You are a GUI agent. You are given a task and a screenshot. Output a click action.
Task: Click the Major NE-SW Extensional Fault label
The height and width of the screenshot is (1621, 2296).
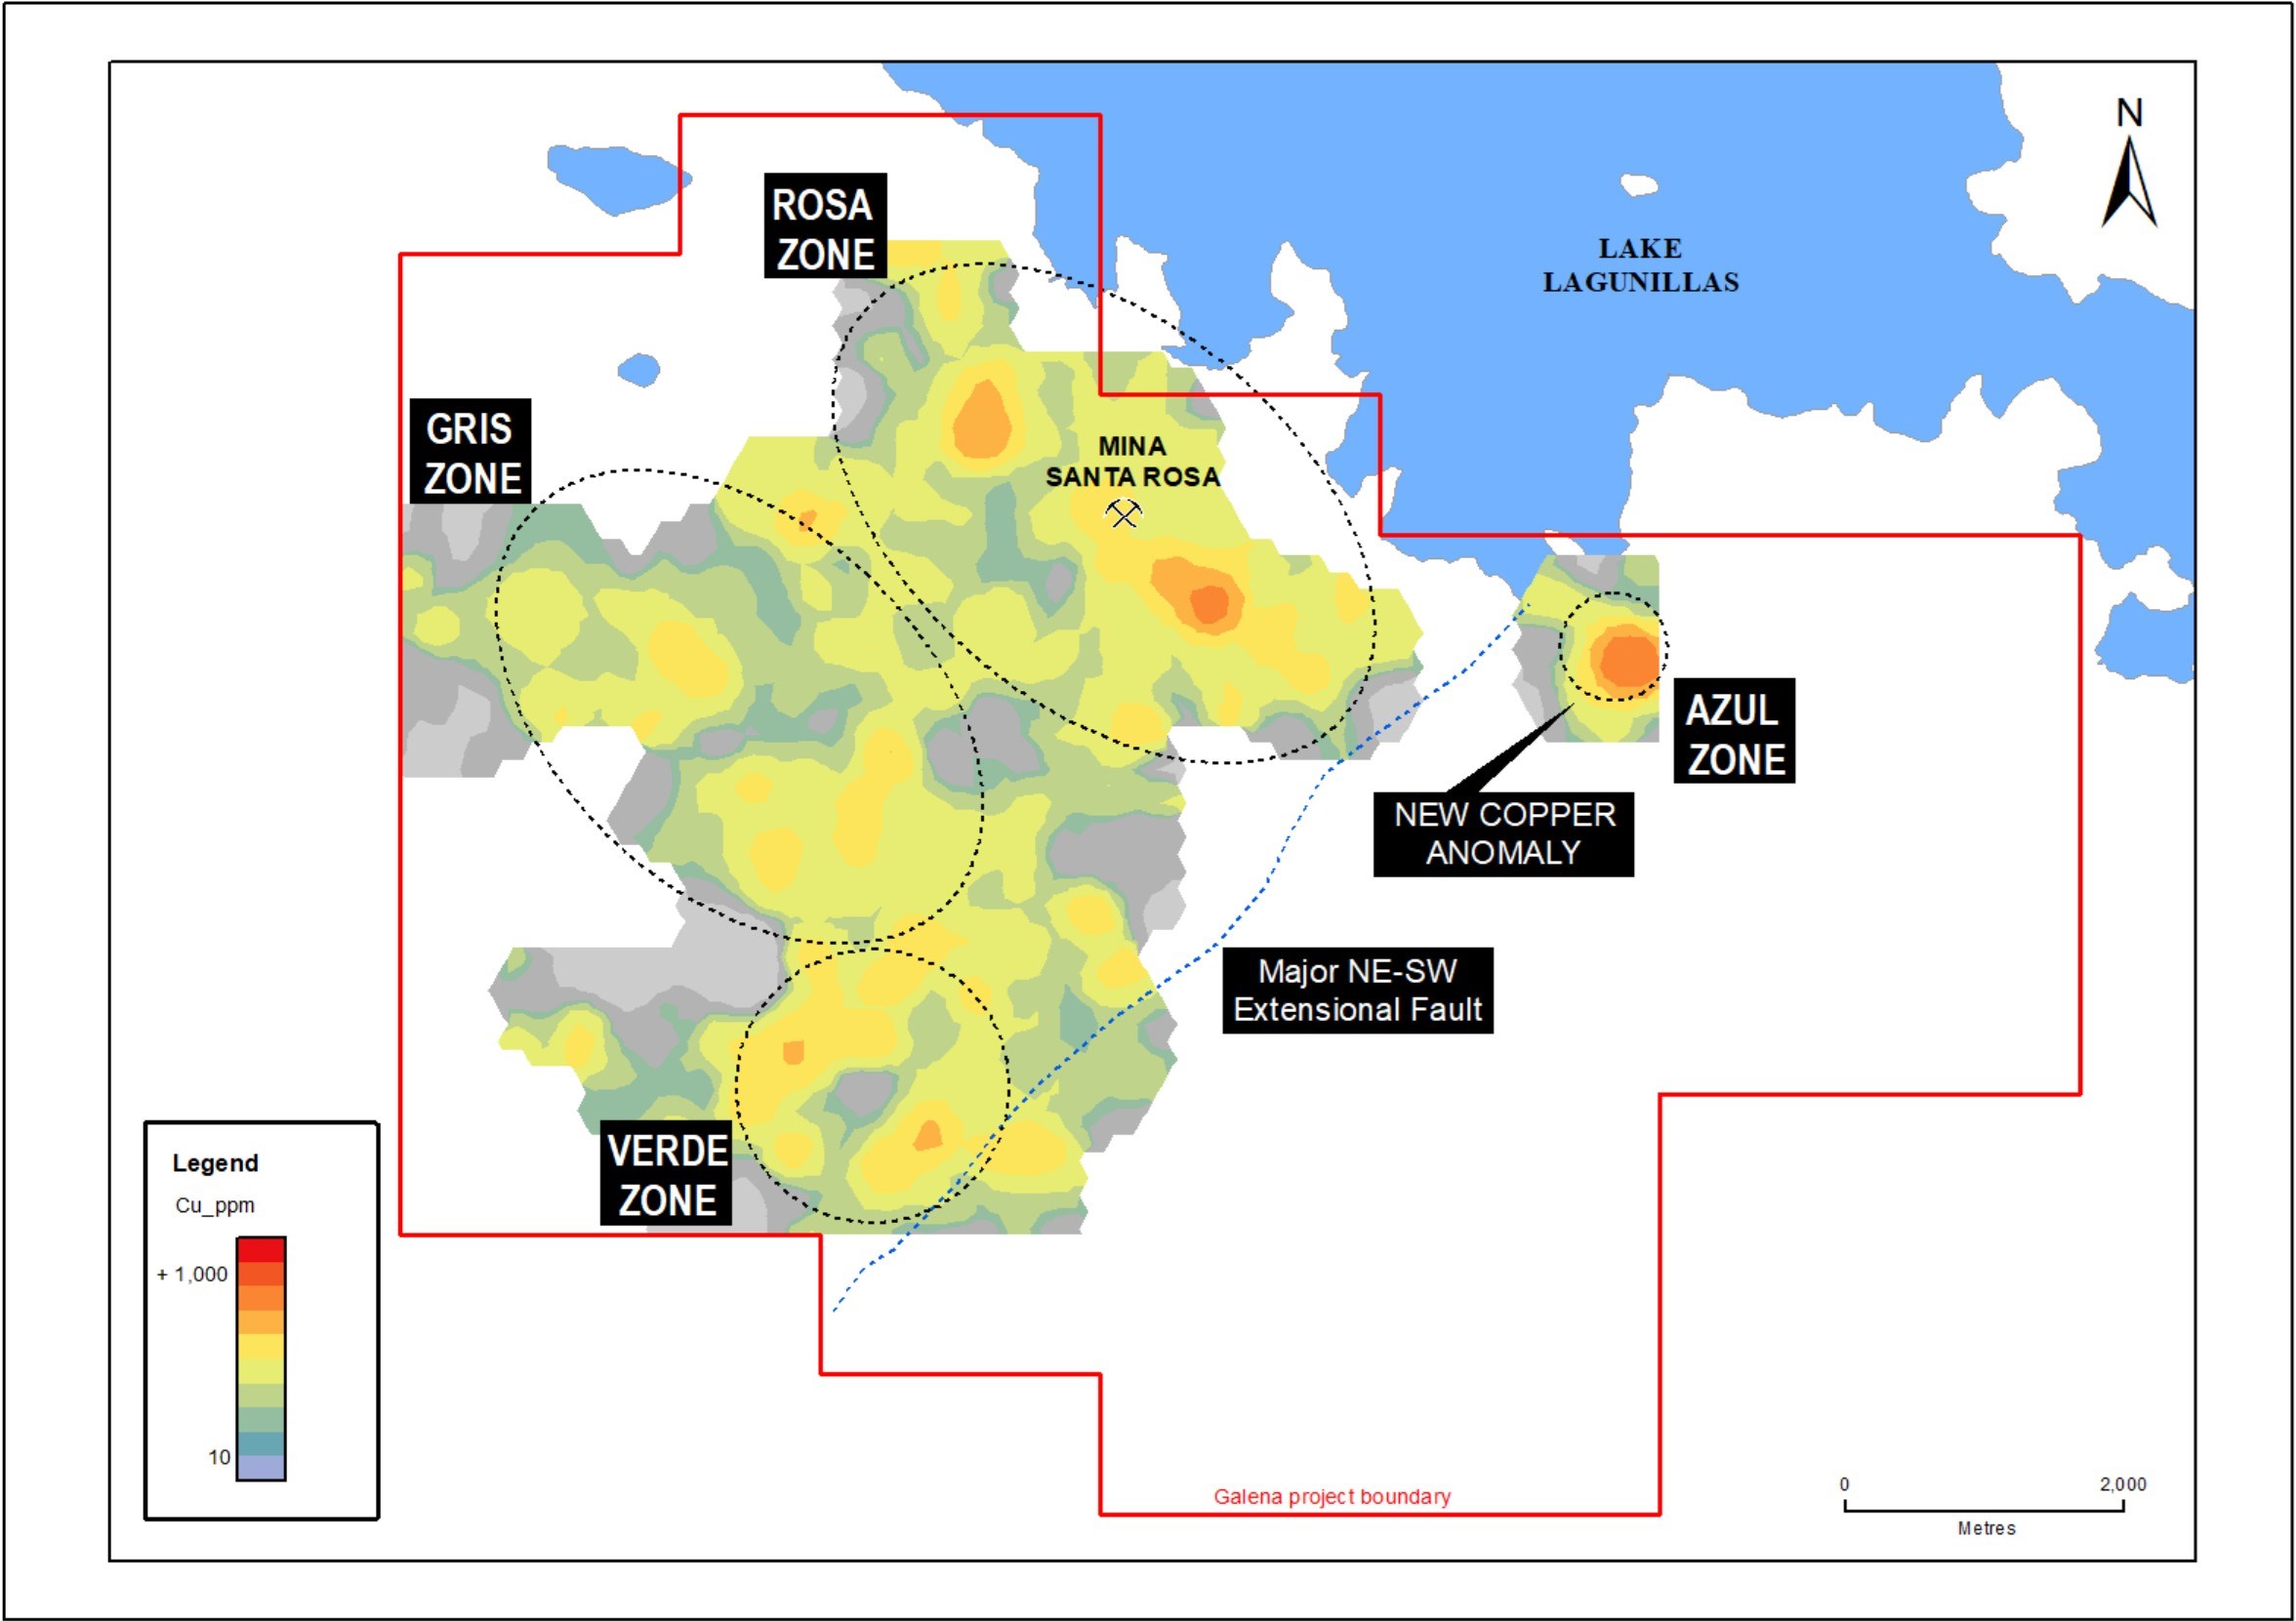tap(1357, 990)
